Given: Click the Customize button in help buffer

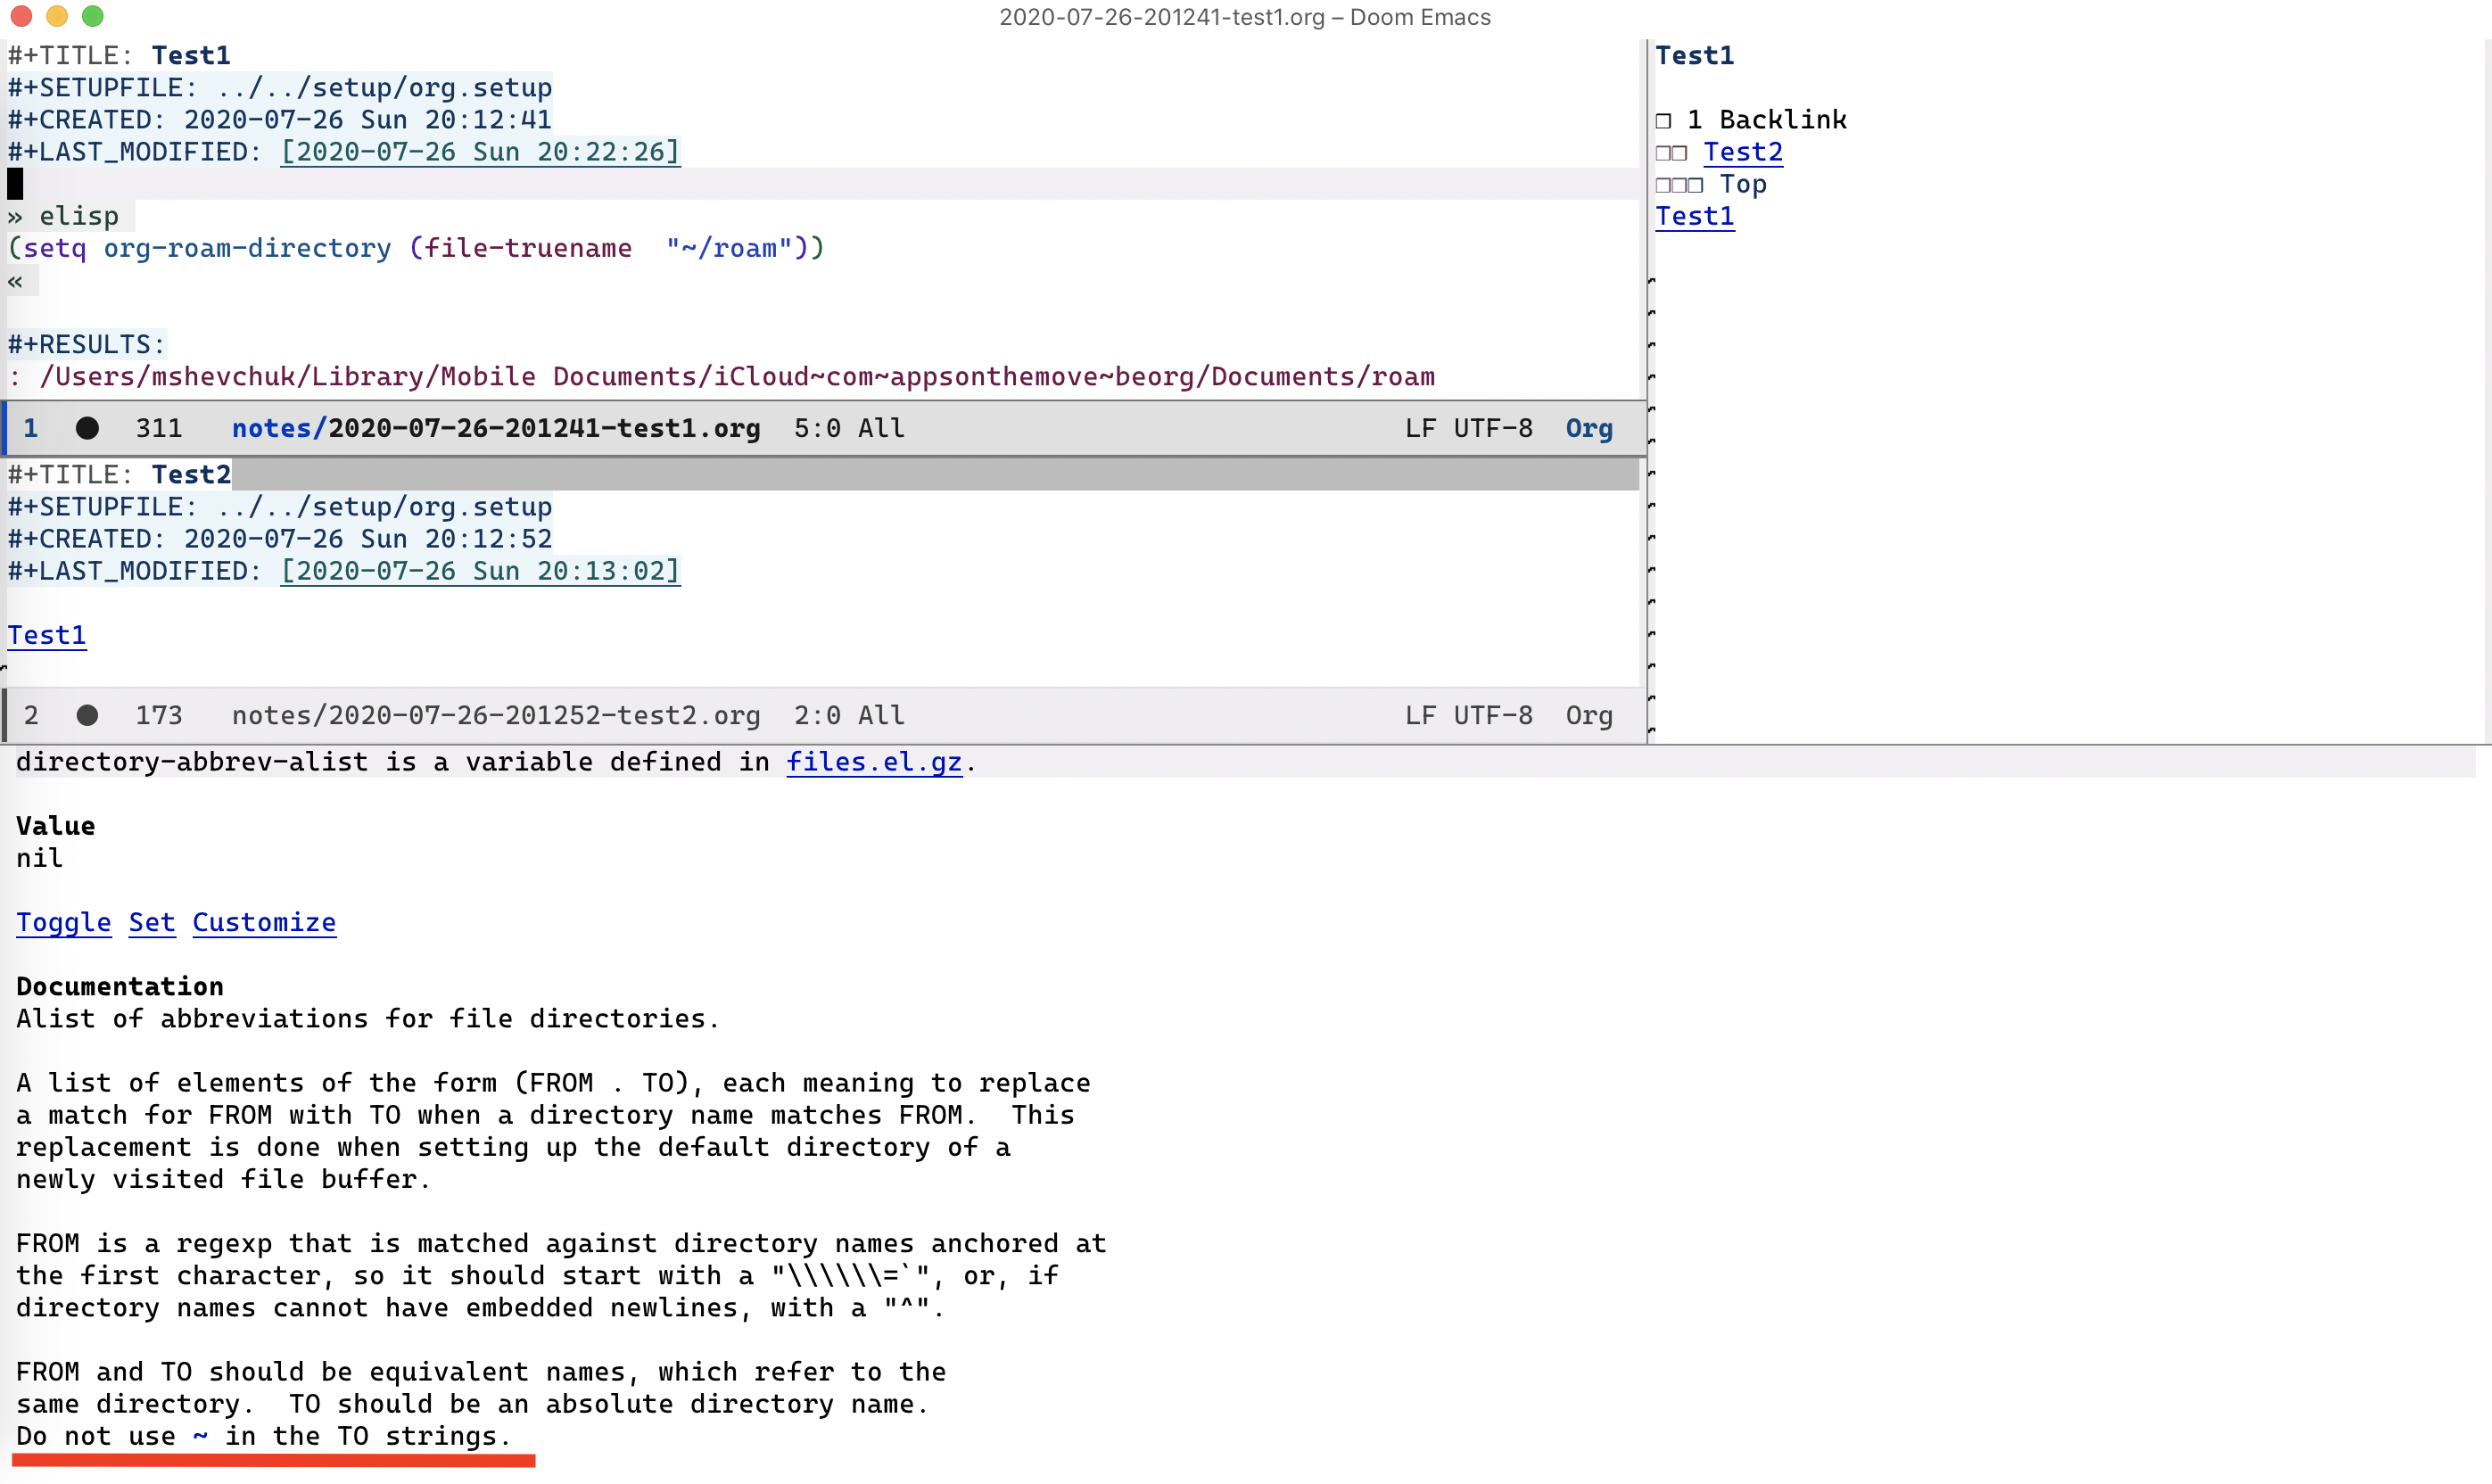Looking at the screenshot, I should pyautogui.click(x=264, y=922).
